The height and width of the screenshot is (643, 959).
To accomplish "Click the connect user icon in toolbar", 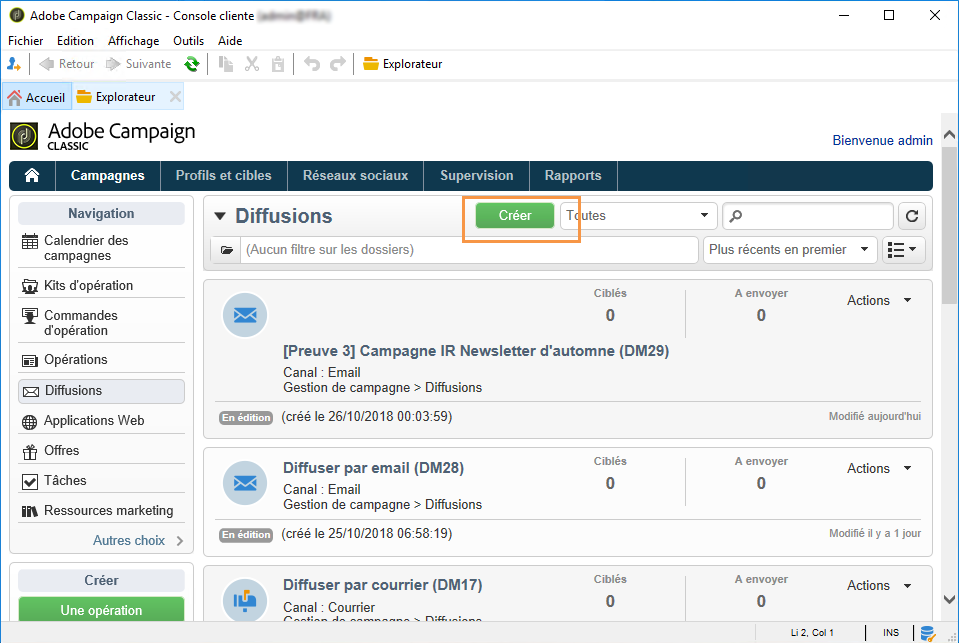I will pos(13,64).
